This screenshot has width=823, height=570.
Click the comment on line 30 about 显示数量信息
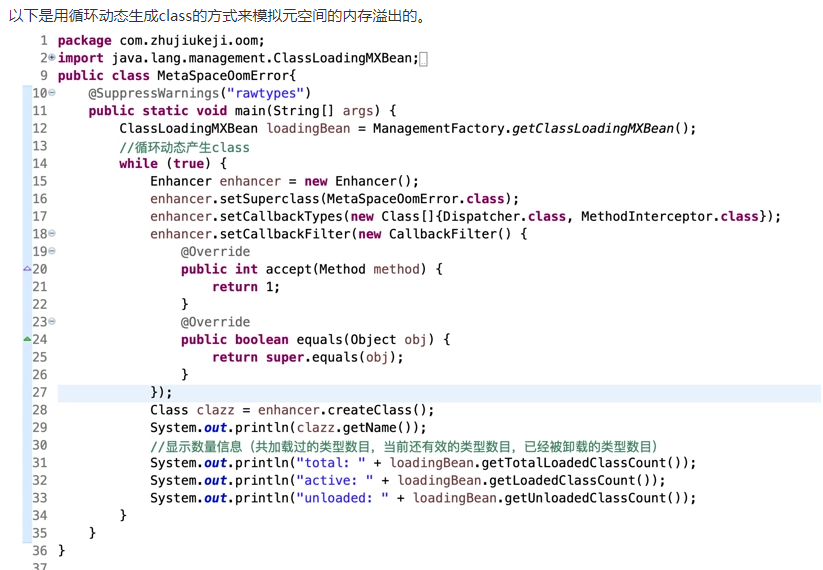pos(404,446)
